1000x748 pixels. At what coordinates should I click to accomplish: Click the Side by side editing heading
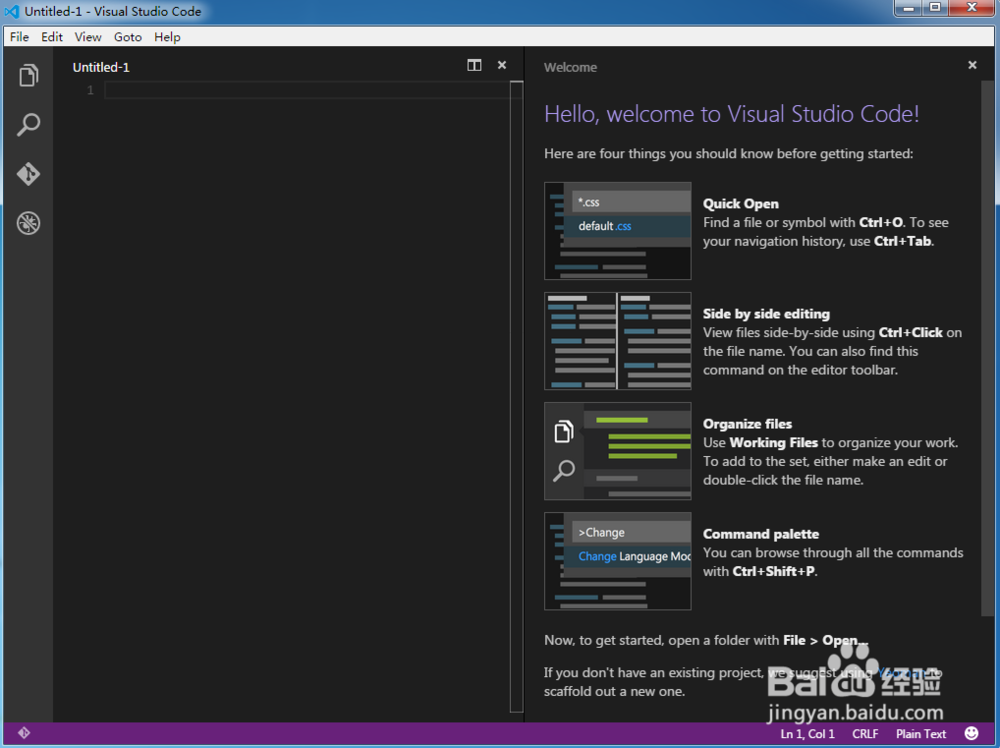766,314
